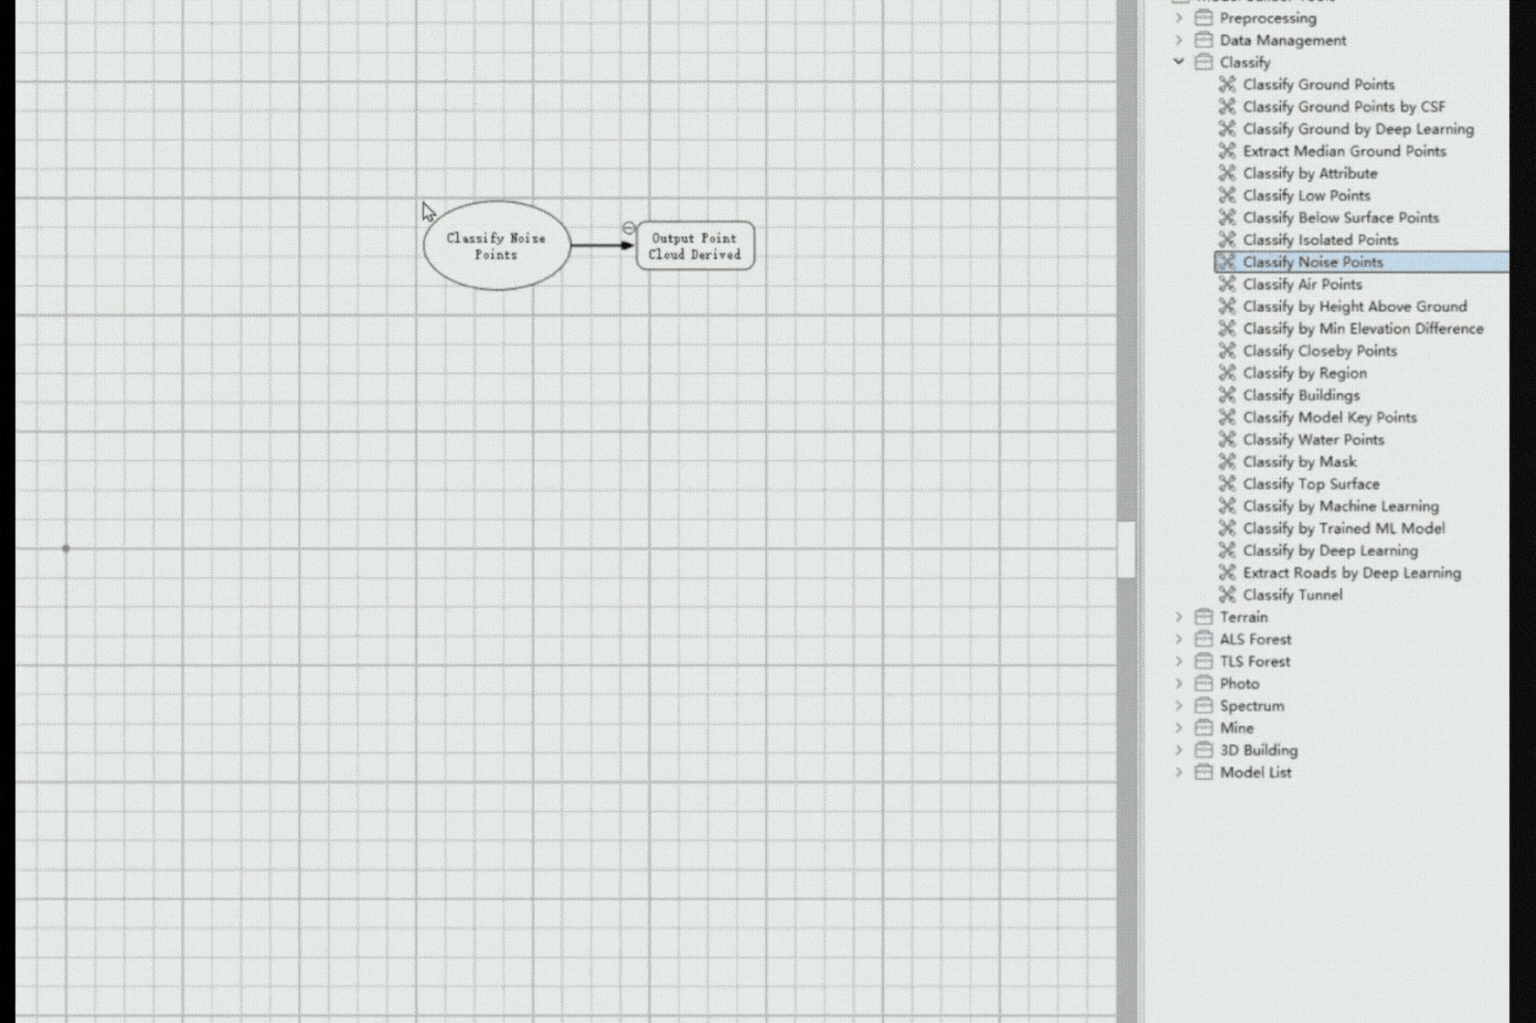Viewport: 1536px width, 1023px height.
Task: Select Classify by Deep Learning tool
Action: (x=1329, y=551)
